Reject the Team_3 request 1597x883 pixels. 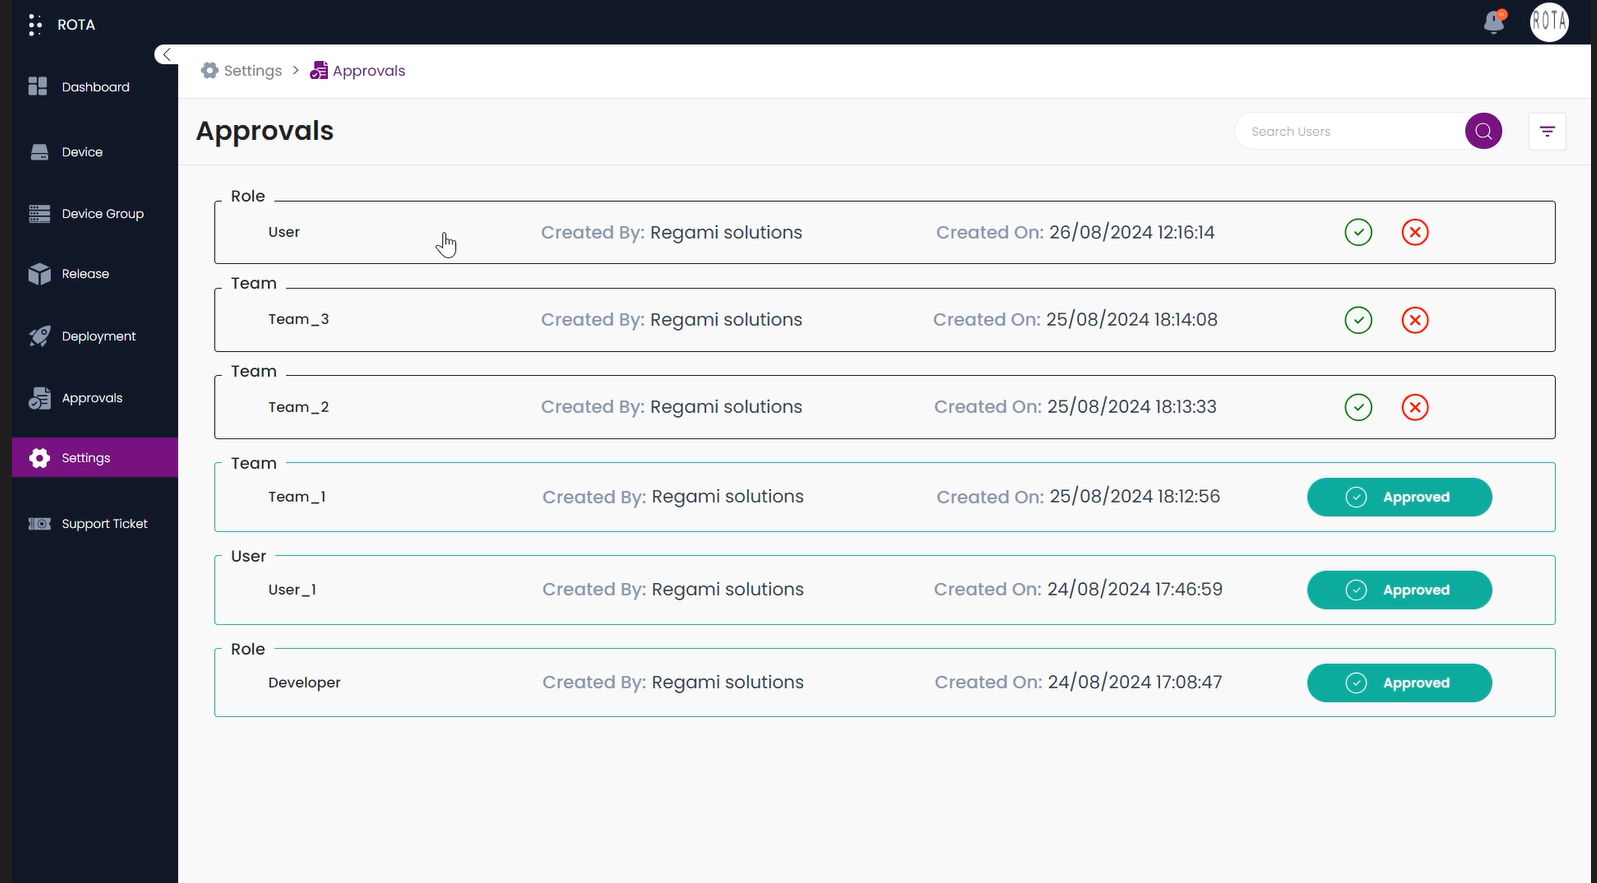coord(1415,320)
